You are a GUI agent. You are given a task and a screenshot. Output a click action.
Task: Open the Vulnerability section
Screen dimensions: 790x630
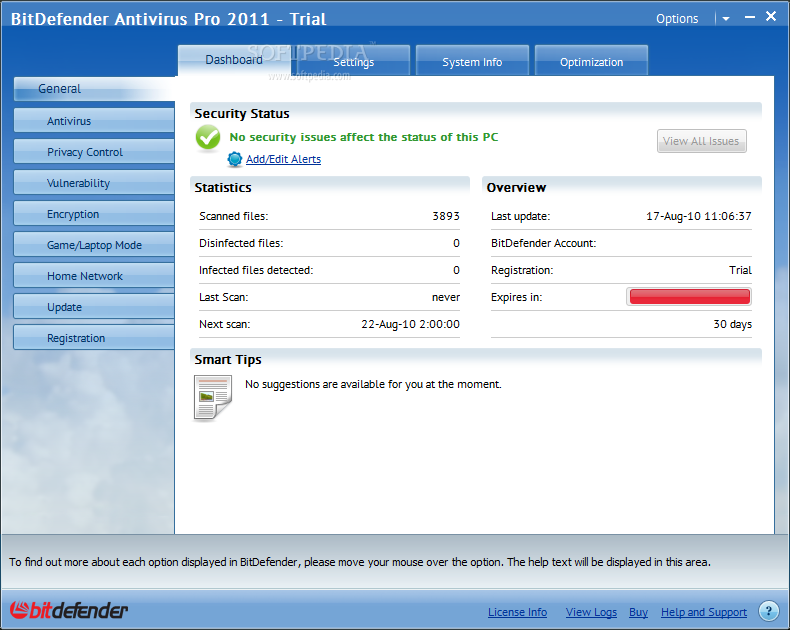pyautogui.click(x=94, y=183)
